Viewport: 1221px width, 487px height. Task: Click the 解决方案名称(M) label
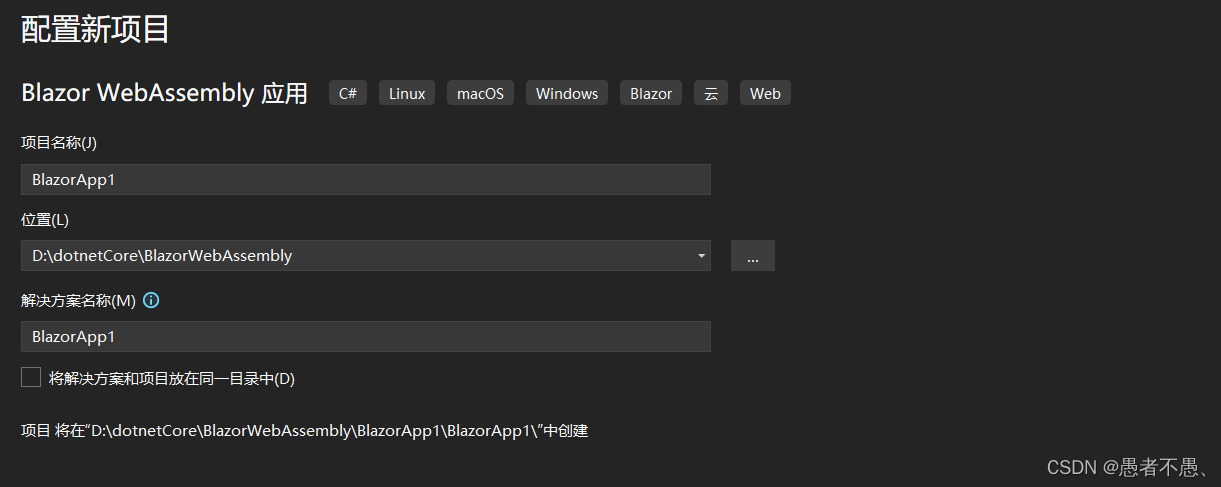coord(78,300)
